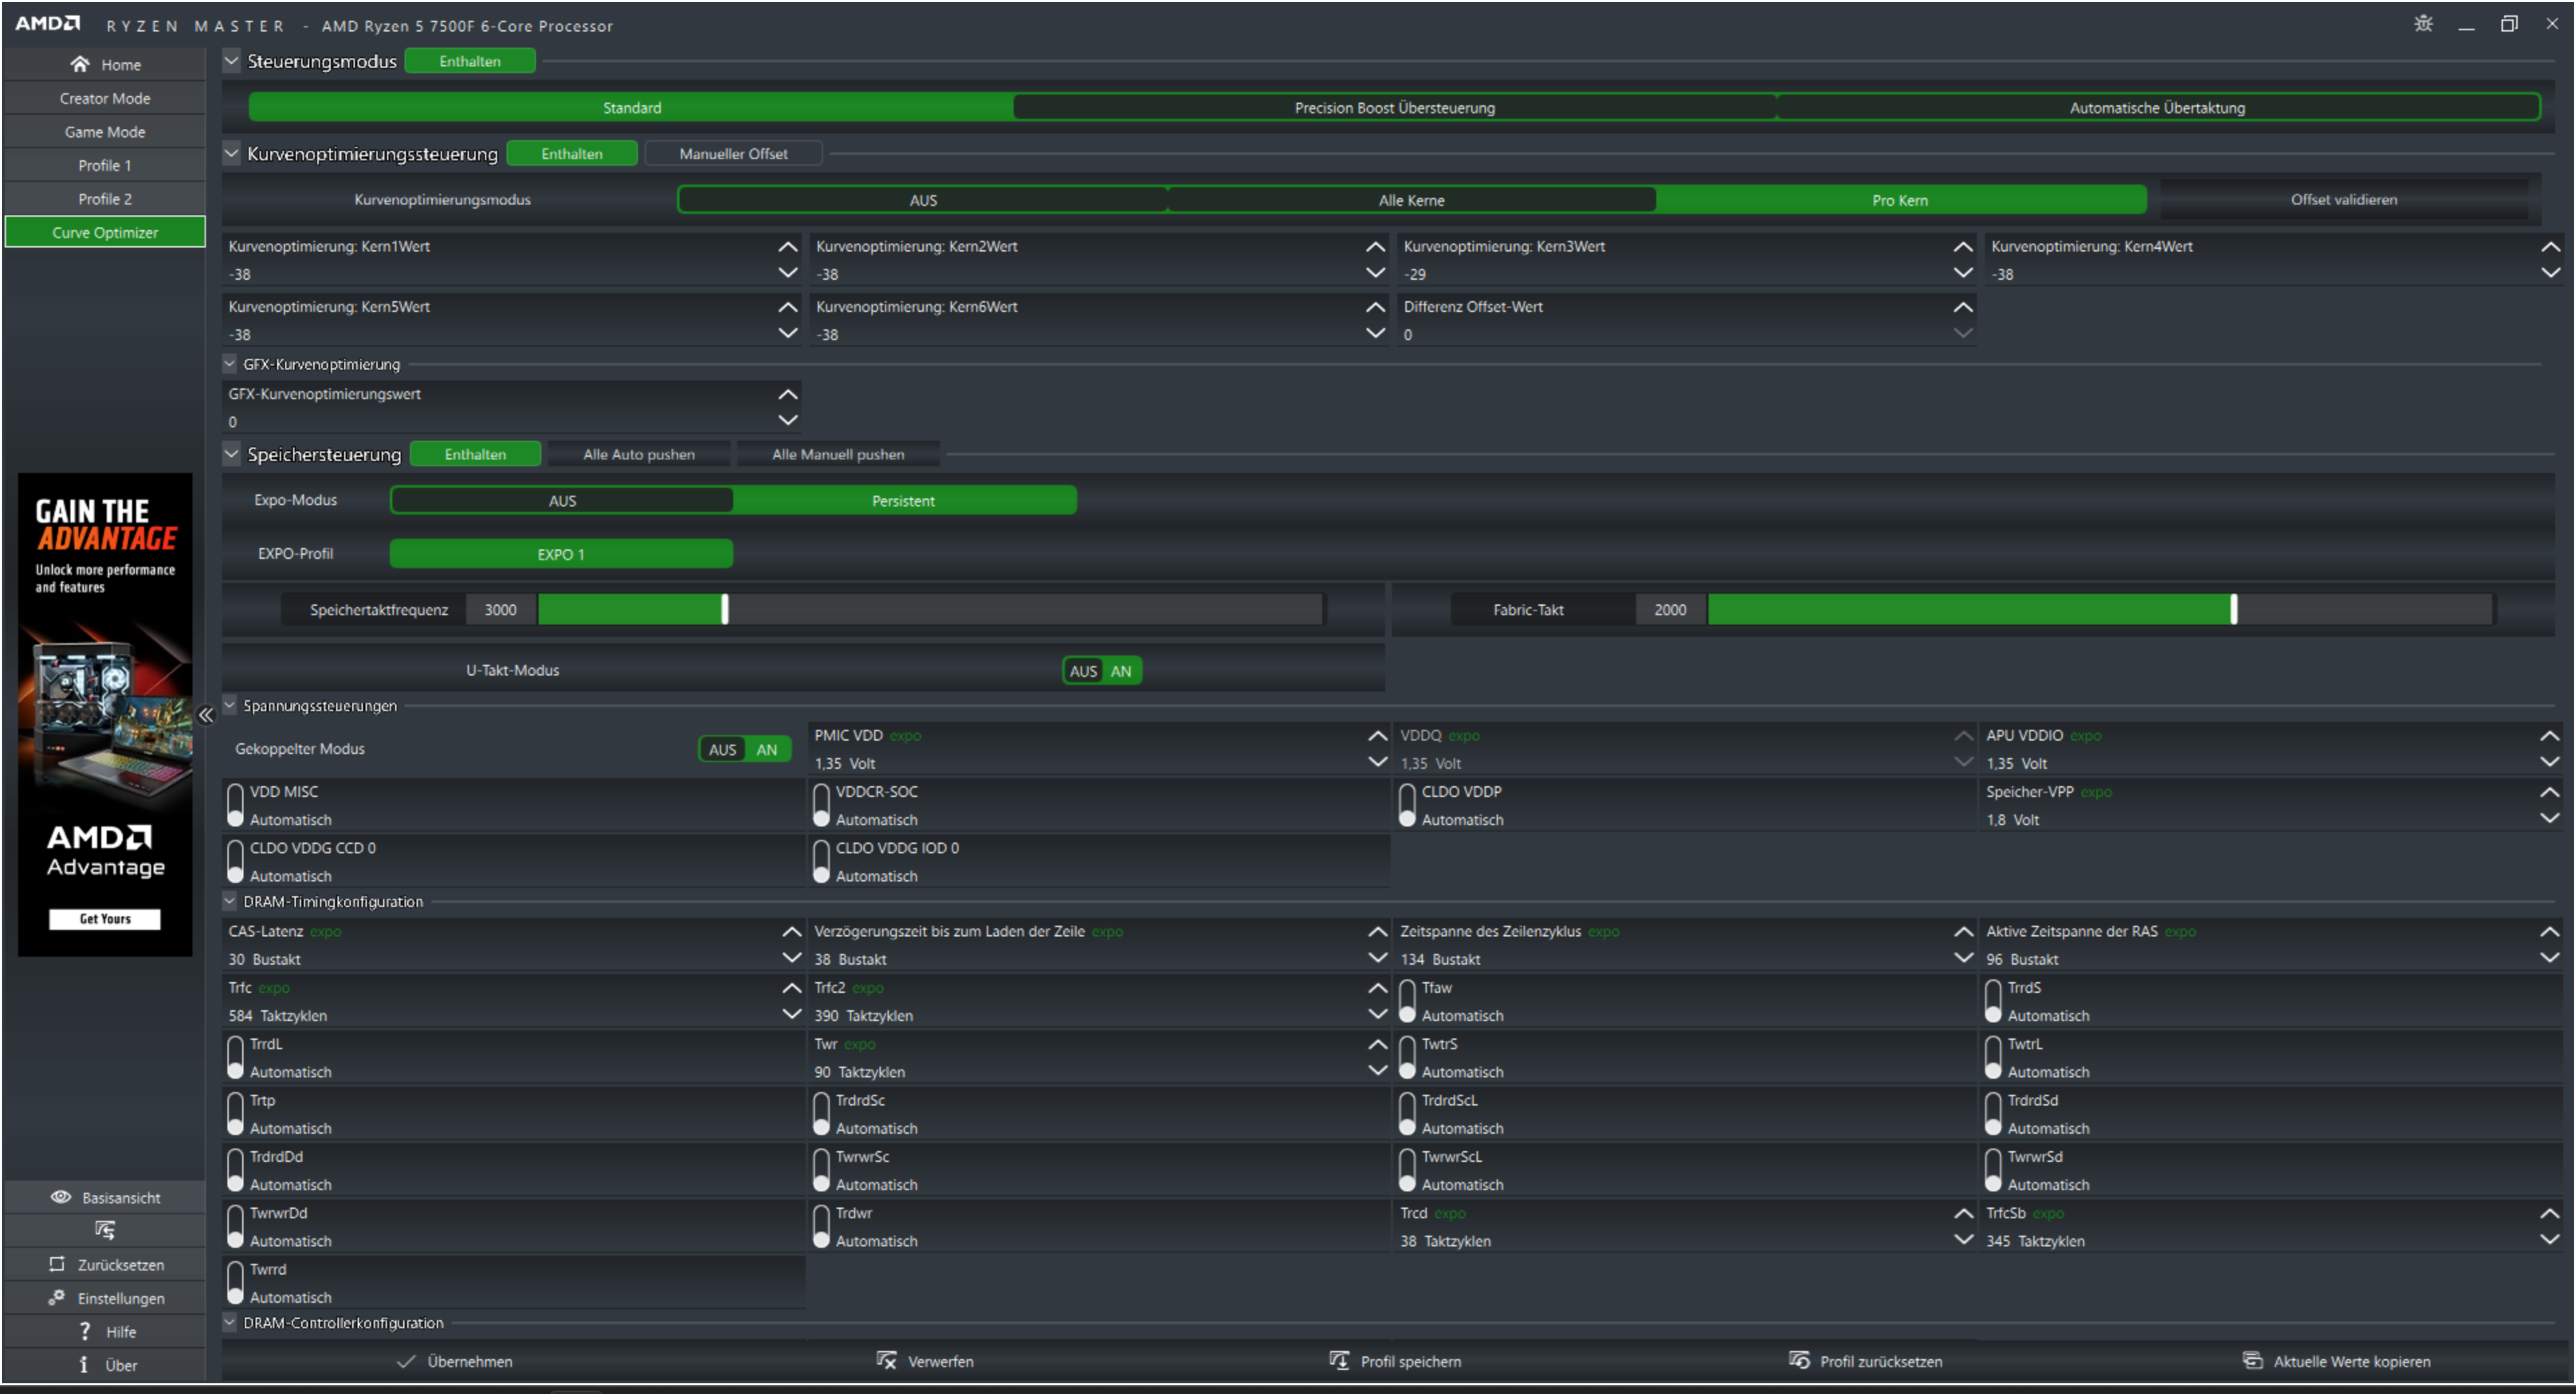2576x1394 pixels.
Task: Expand the DRAM-Controllerkonfiguration section
Action: 229,1322
